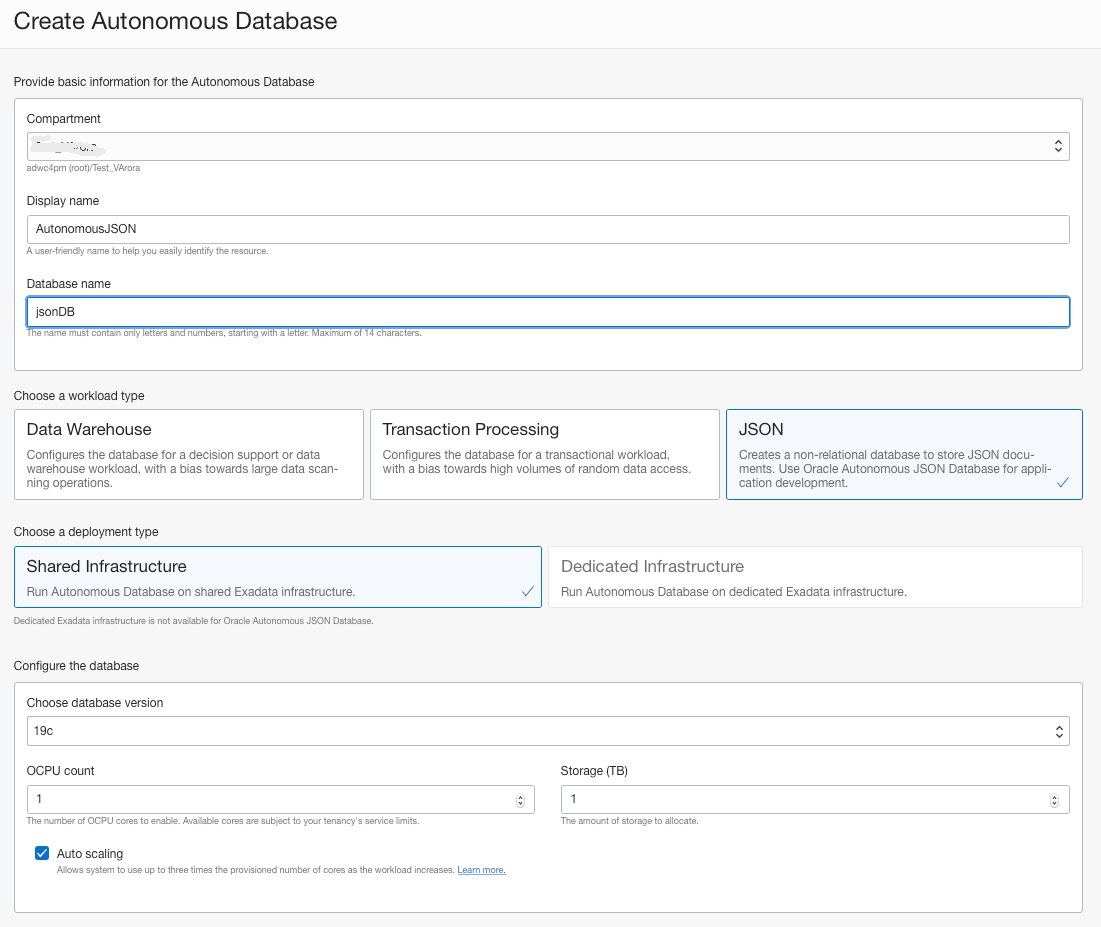Click the Storage stepper down arrow

click(x=1053, y=802)
